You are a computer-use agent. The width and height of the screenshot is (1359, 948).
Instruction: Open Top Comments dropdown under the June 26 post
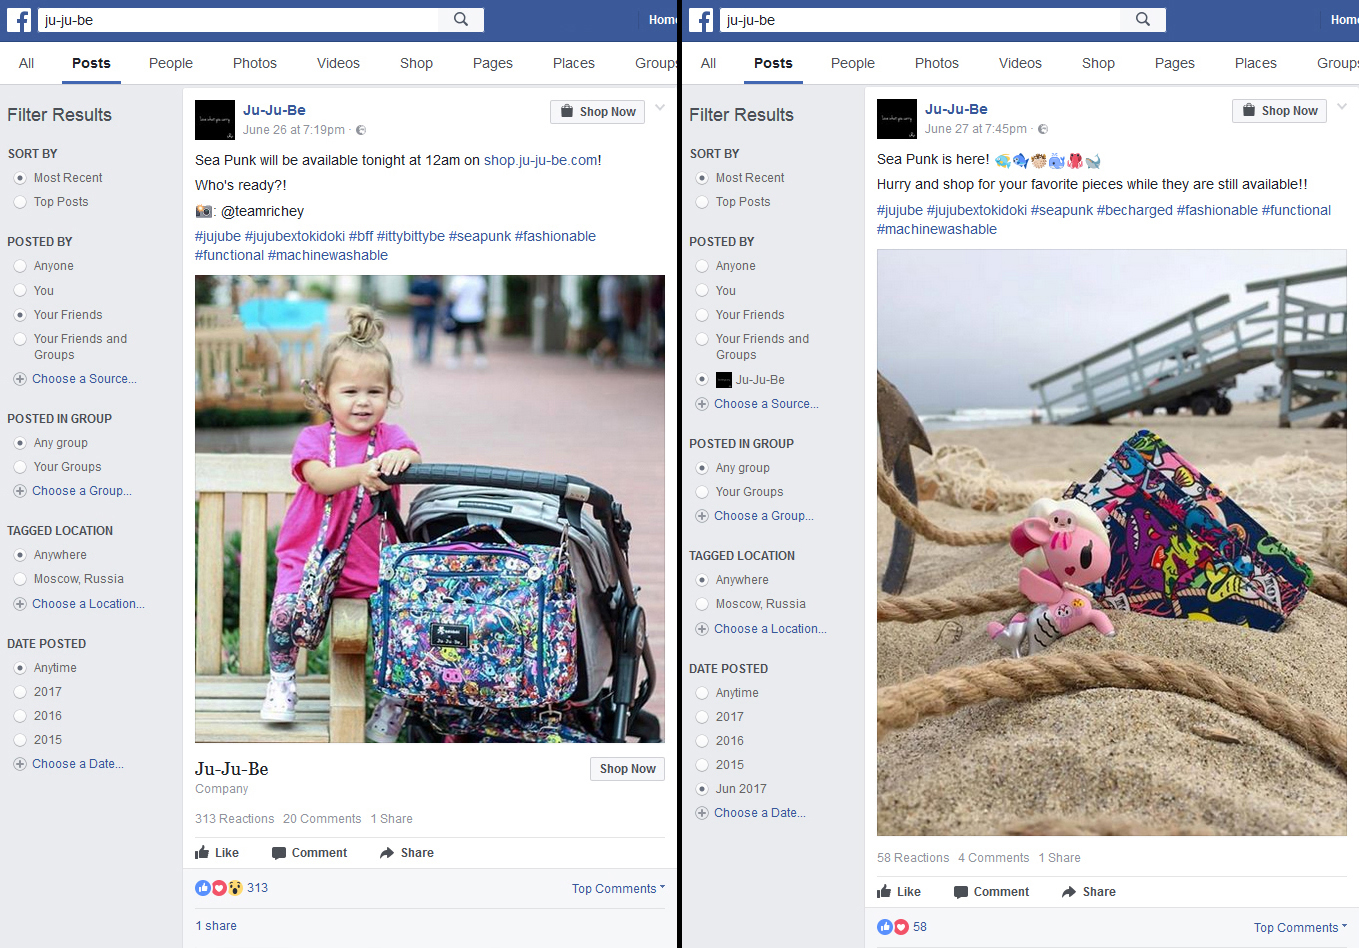point(618,889)
